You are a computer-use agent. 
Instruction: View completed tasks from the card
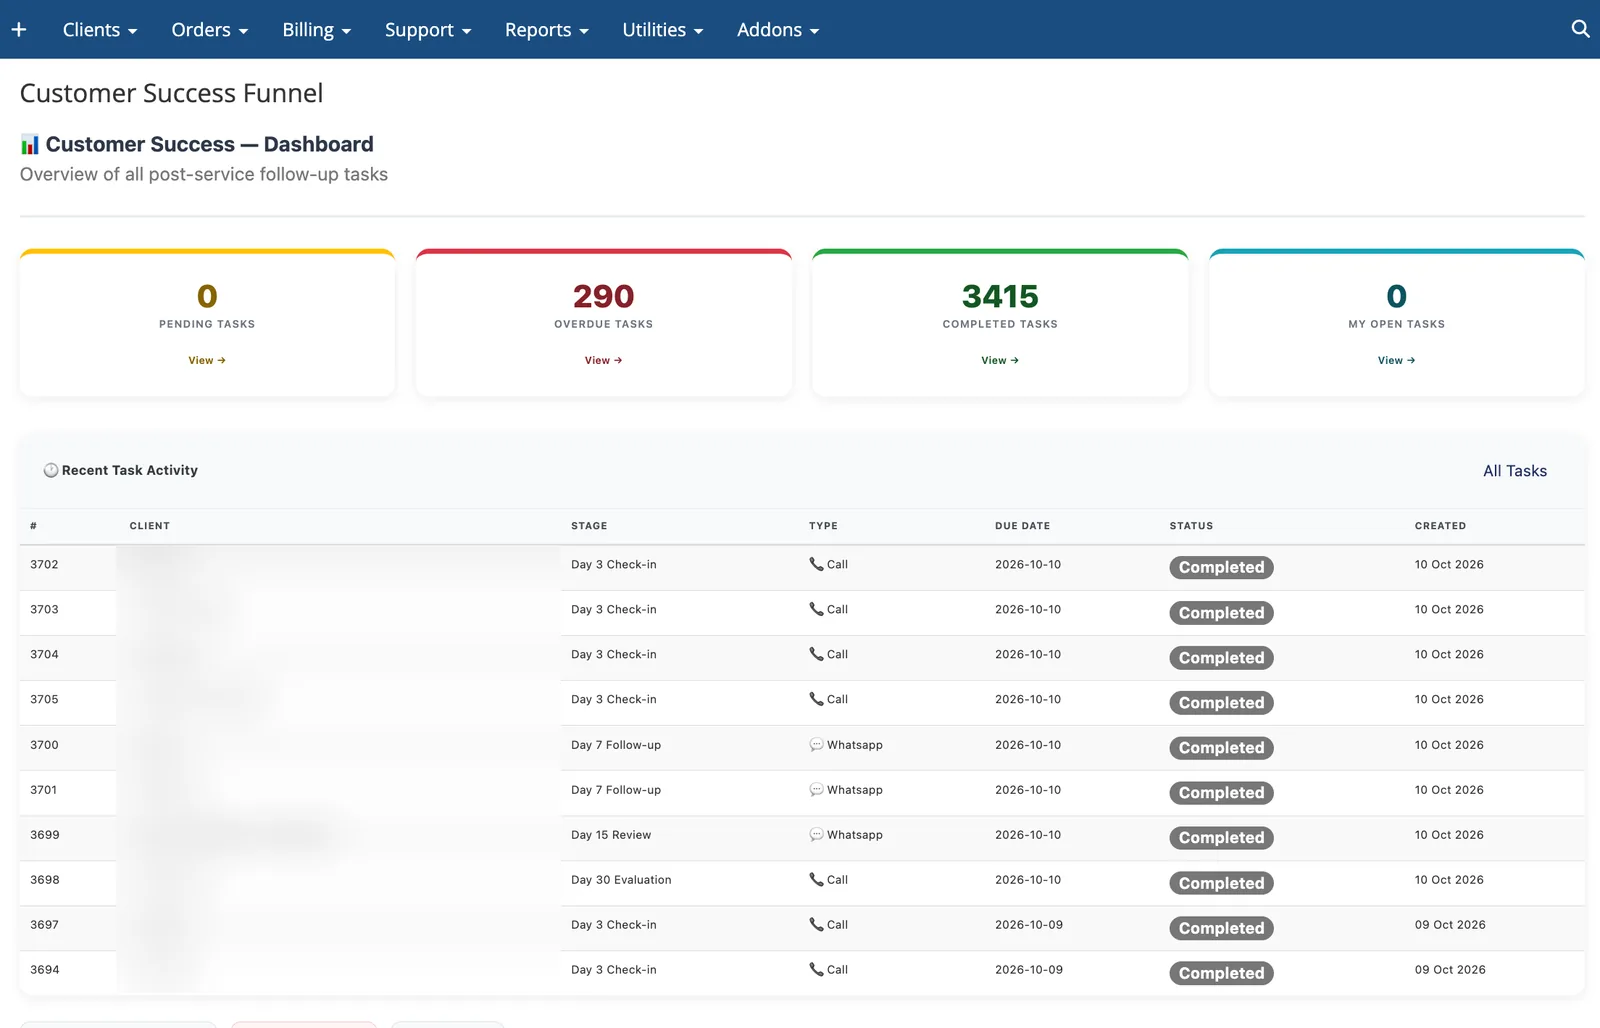(x=1000, y=360)
